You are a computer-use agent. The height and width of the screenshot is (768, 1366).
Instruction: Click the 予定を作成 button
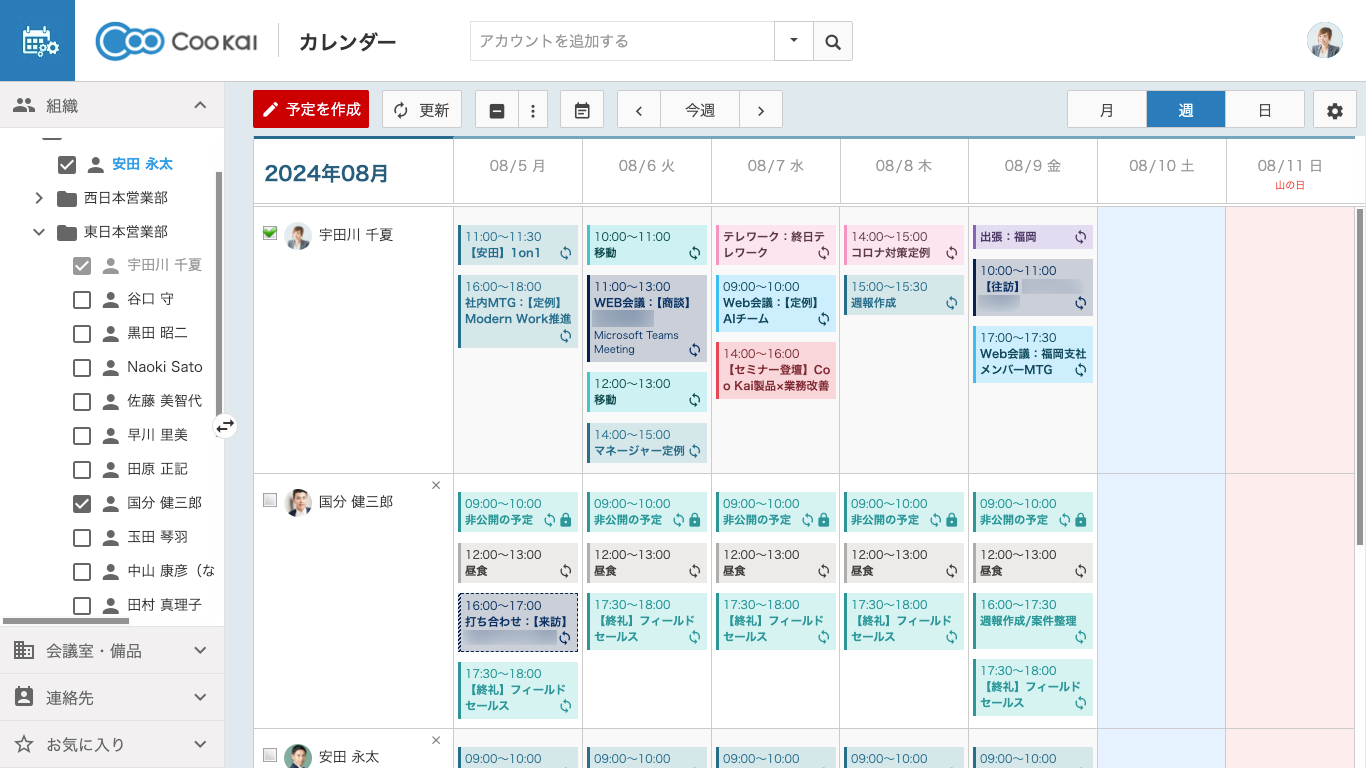[311, 110]
